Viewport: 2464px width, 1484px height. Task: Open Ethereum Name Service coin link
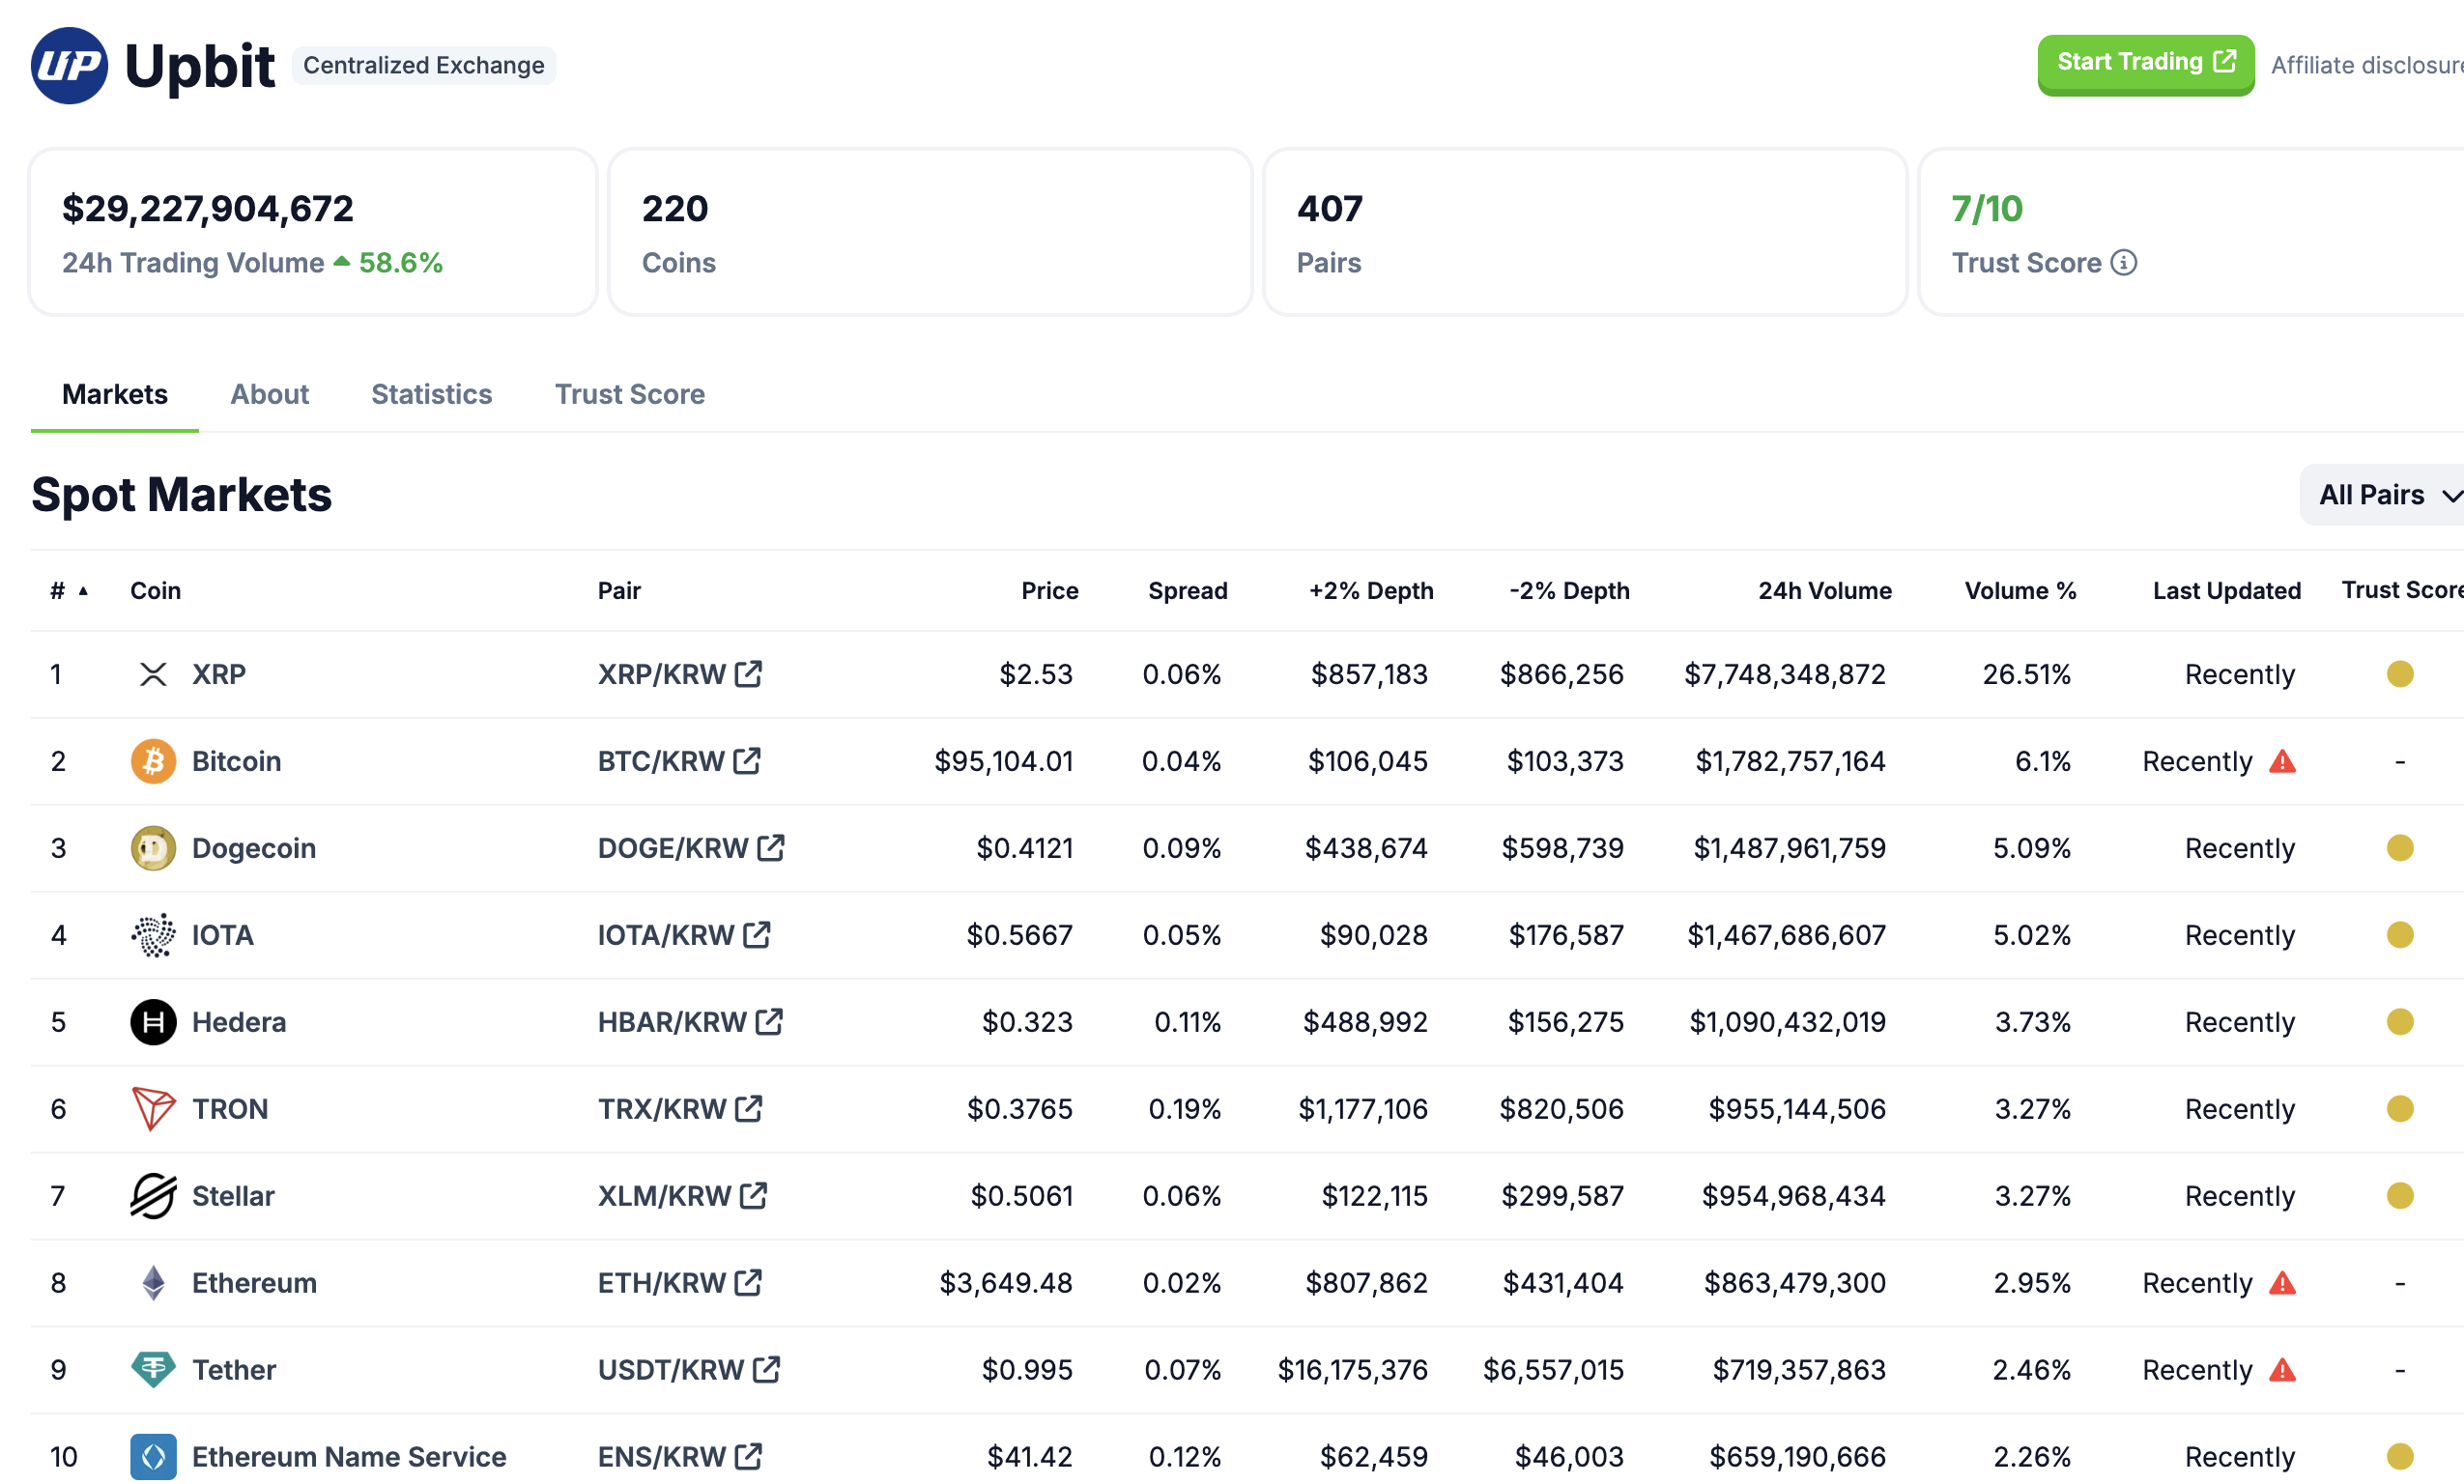click(x=348, y=1457)
